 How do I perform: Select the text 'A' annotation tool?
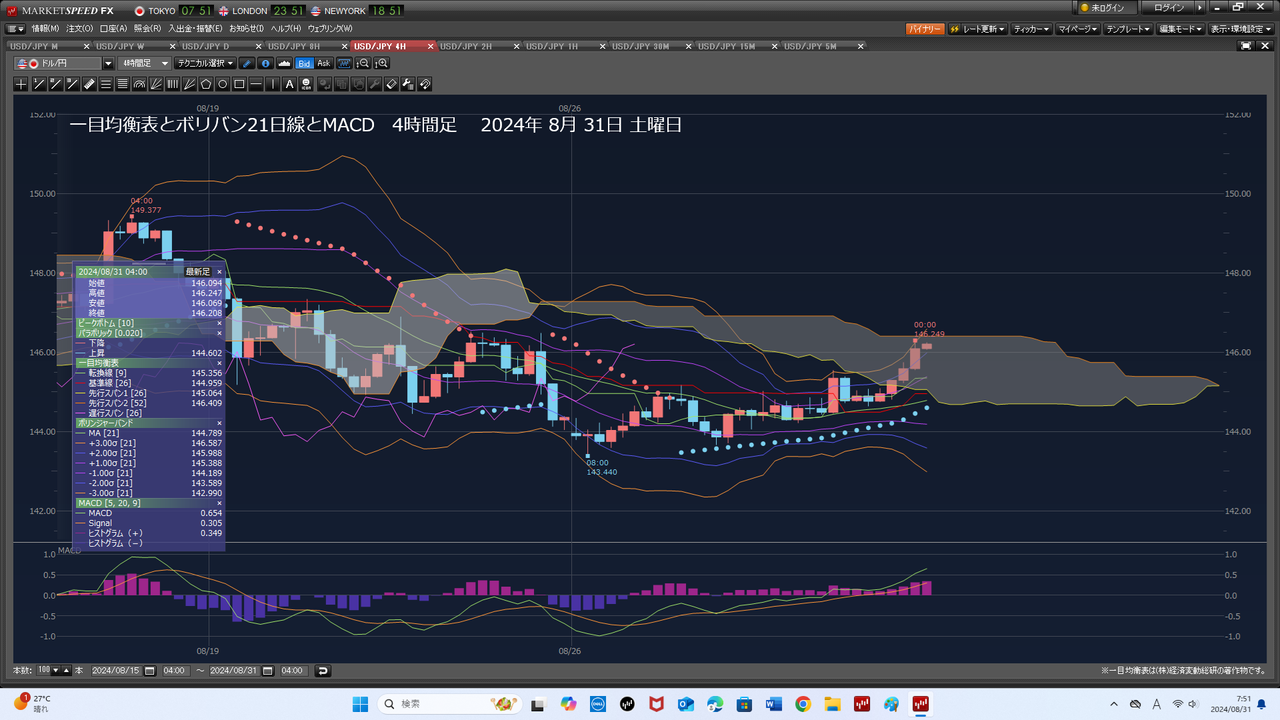(x=290, y=84)
